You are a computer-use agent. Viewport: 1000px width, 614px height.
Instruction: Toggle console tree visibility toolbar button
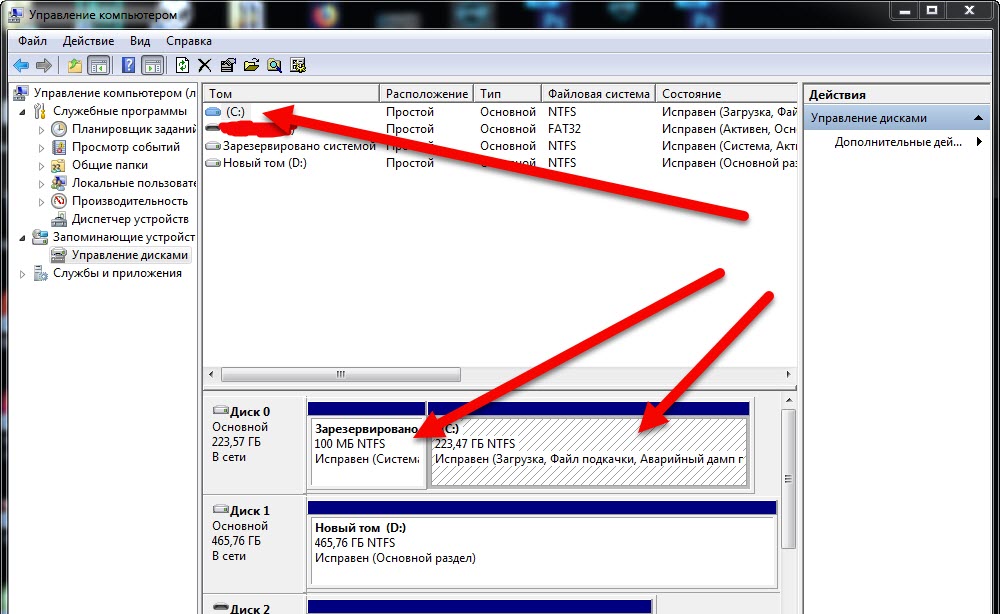[98, 65]
